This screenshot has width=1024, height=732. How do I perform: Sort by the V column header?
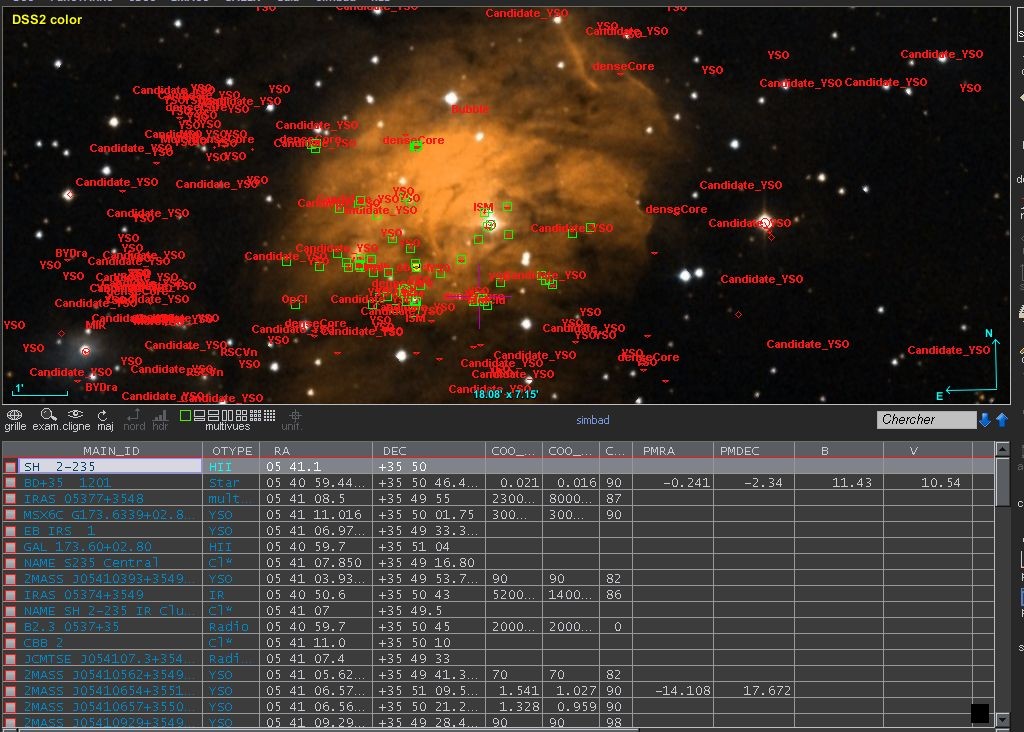tap(928, 451)
